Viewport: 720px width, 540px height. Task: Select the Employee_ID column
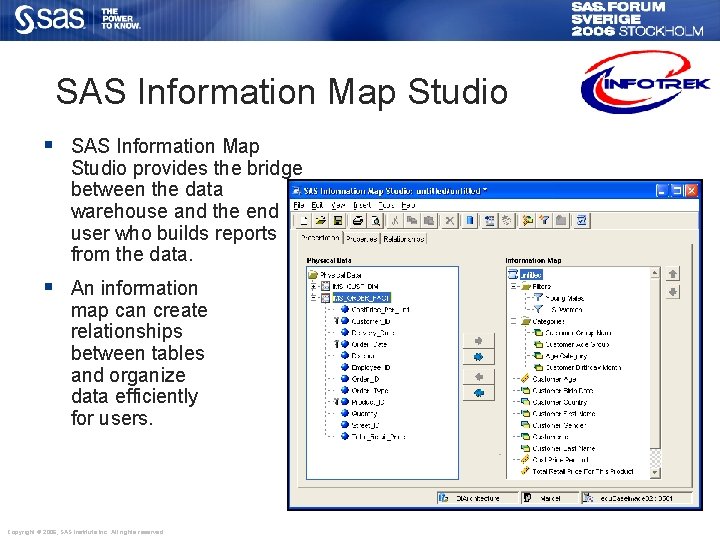[366, 367]
